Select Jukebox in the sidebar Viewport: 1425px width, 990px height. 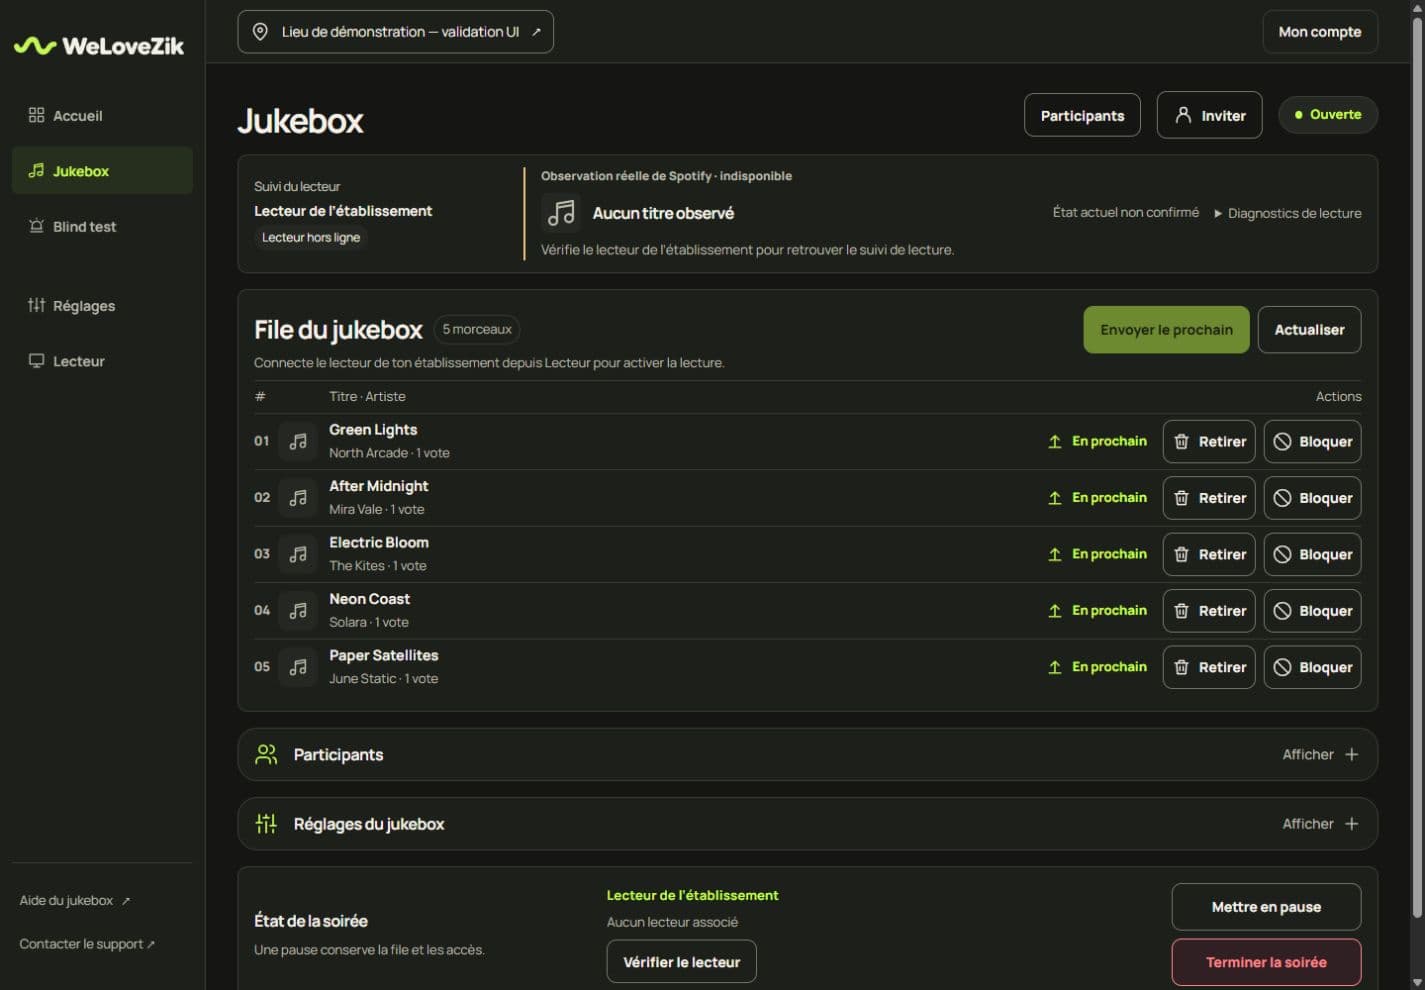click(102, 171)
